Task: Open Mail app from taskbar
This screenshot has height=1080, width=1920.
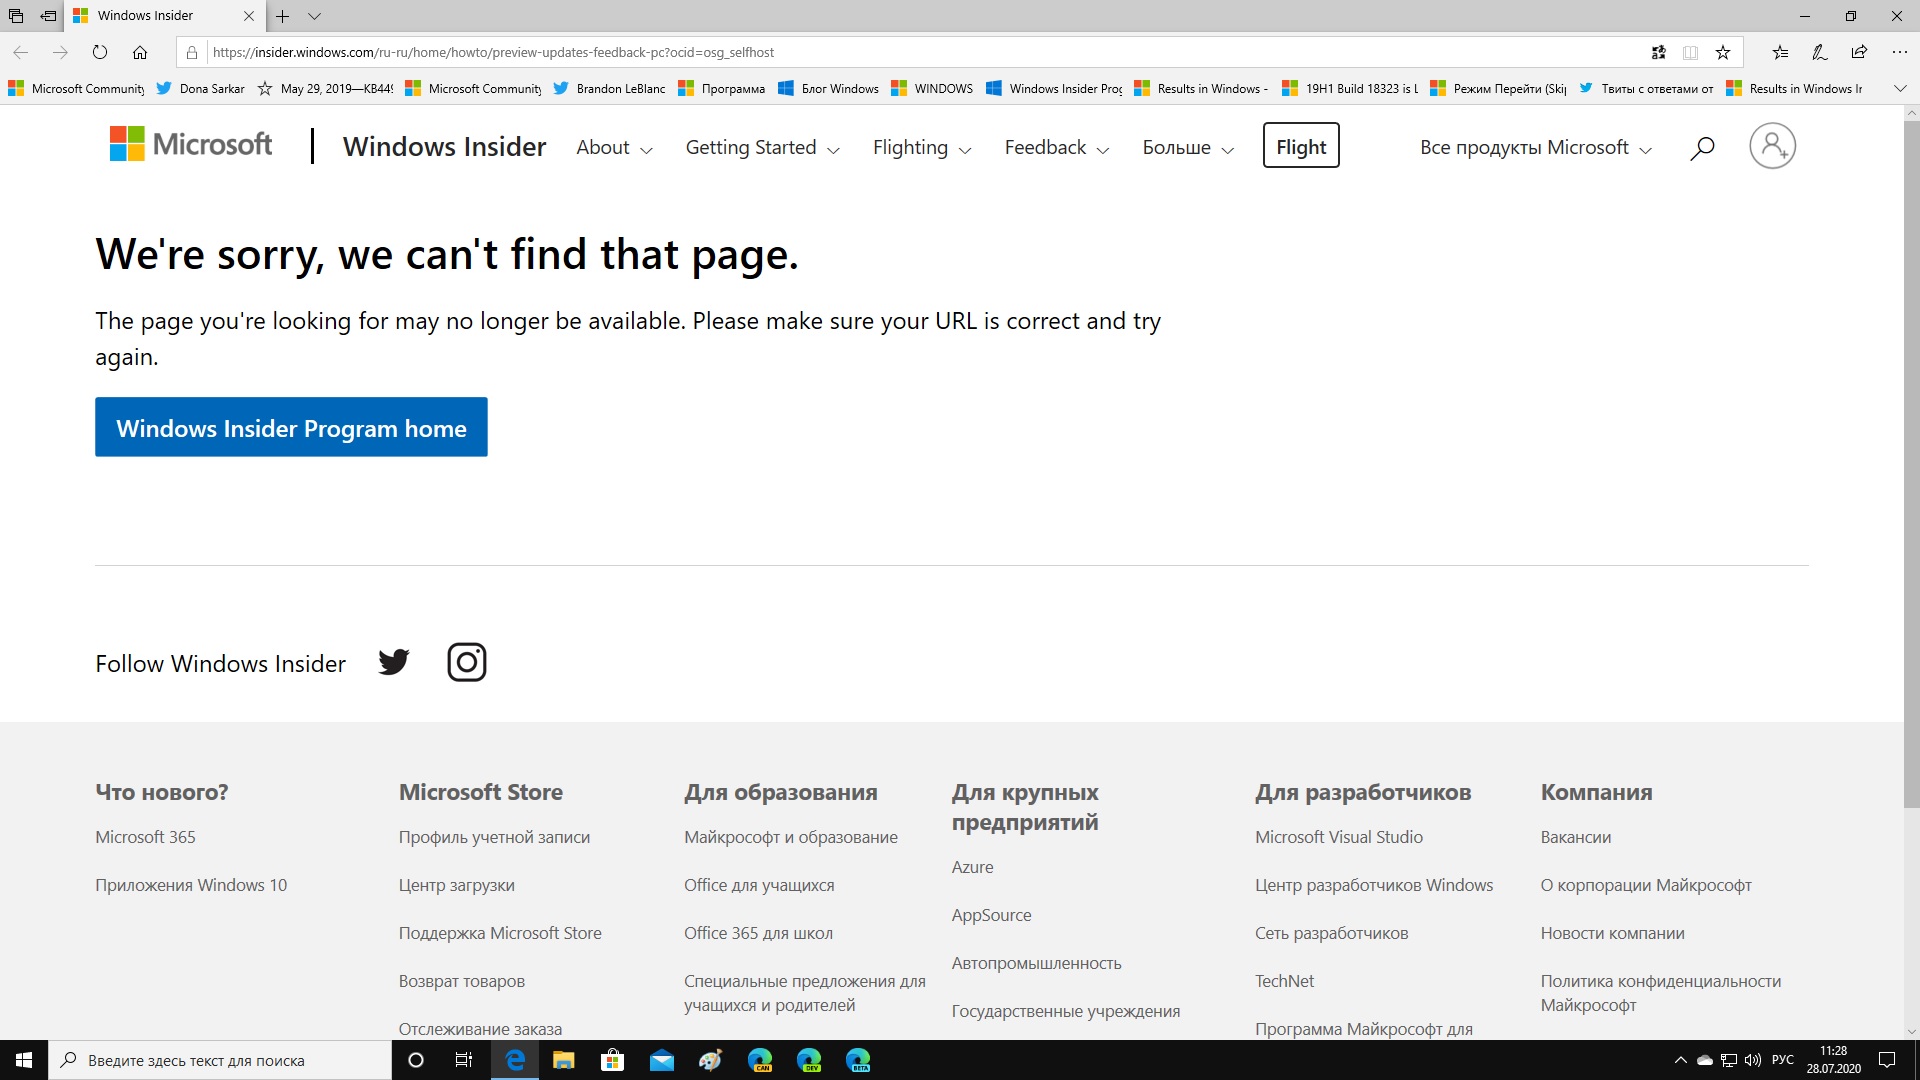Action: point(661,1060)
